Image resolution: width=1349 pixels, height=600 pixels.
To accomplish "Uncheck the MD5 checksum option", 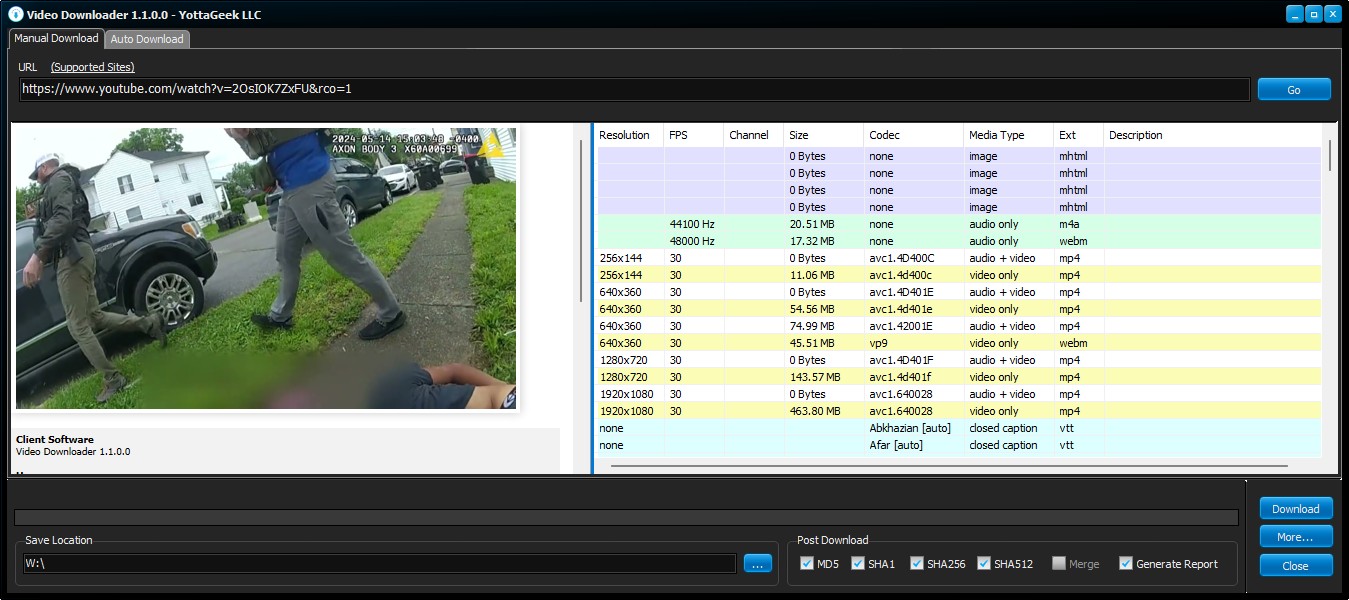I will 807,563.
